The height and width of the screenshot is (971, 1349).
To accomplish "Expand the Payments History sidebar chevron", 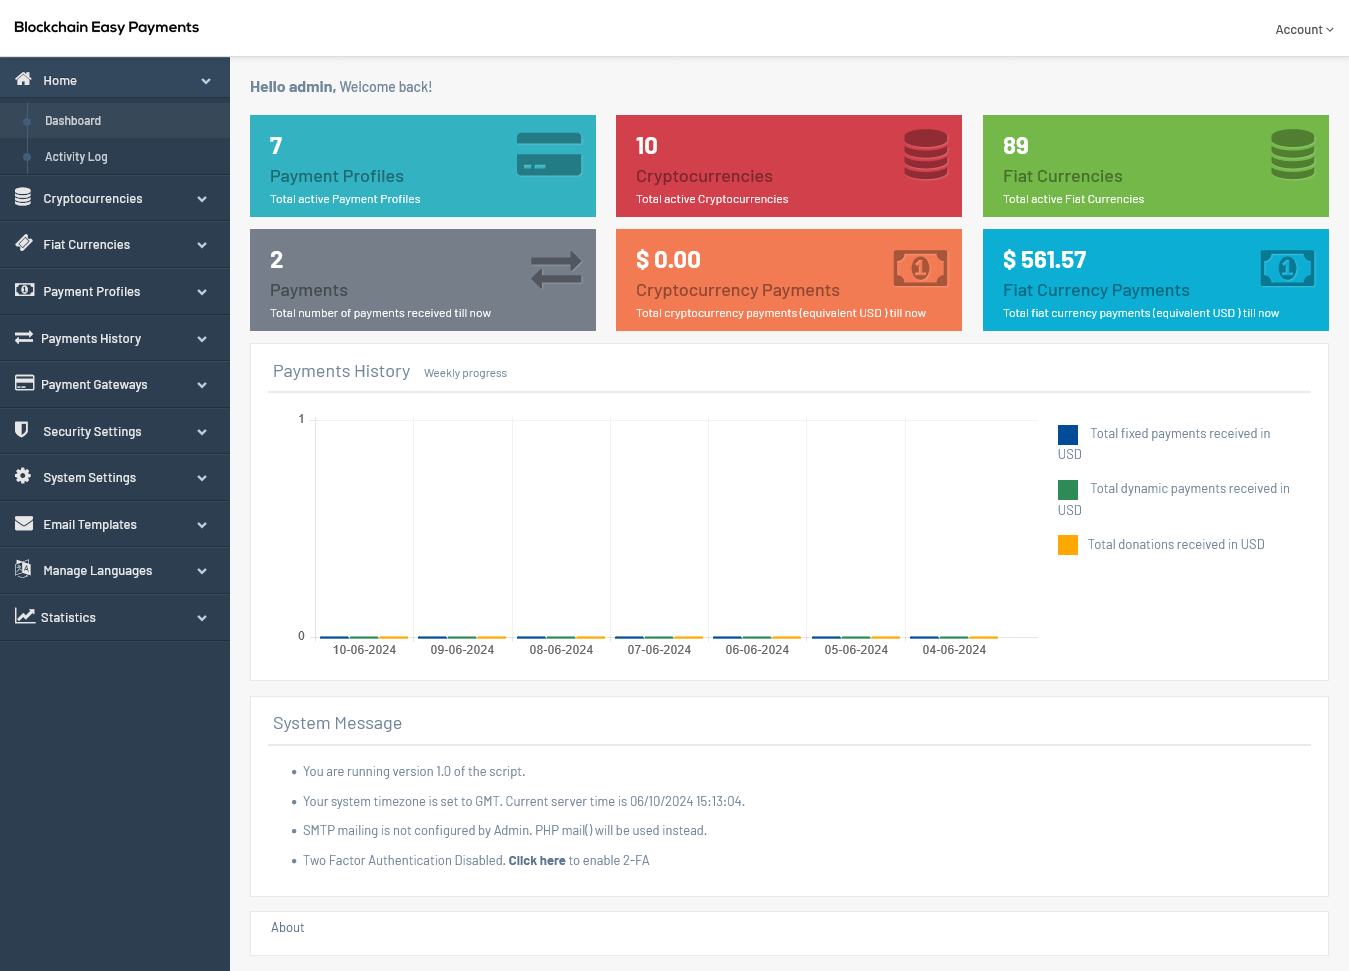I will (202, 339).
